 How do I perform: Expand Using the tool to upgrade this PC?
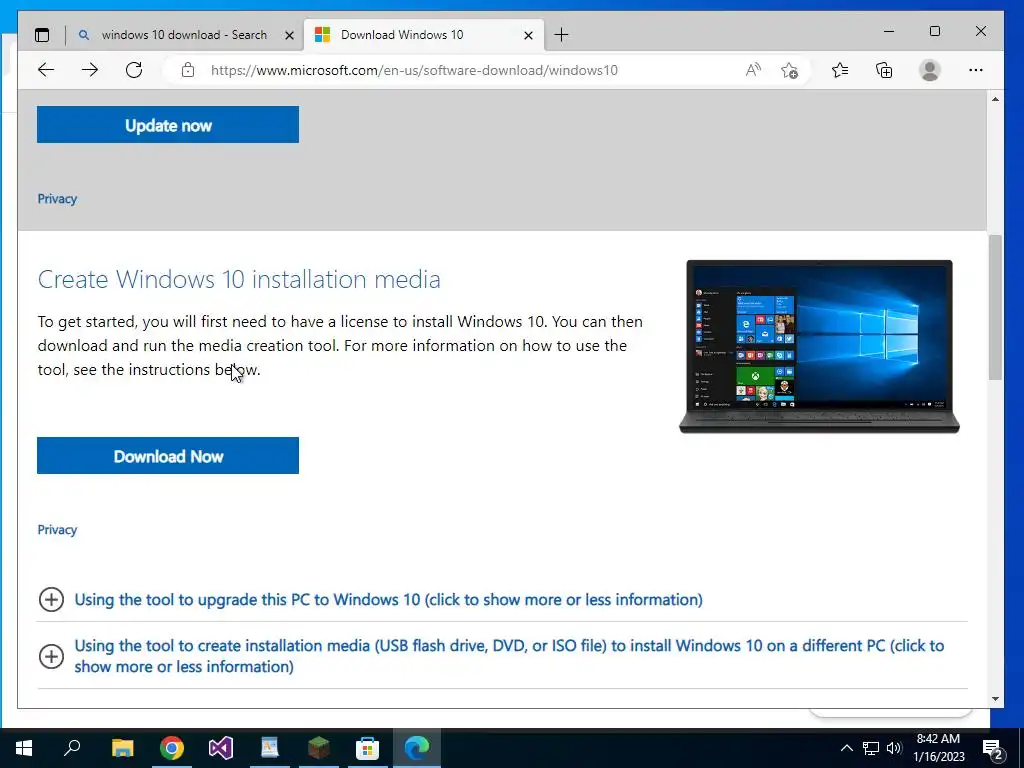click(x=389, y=600)
